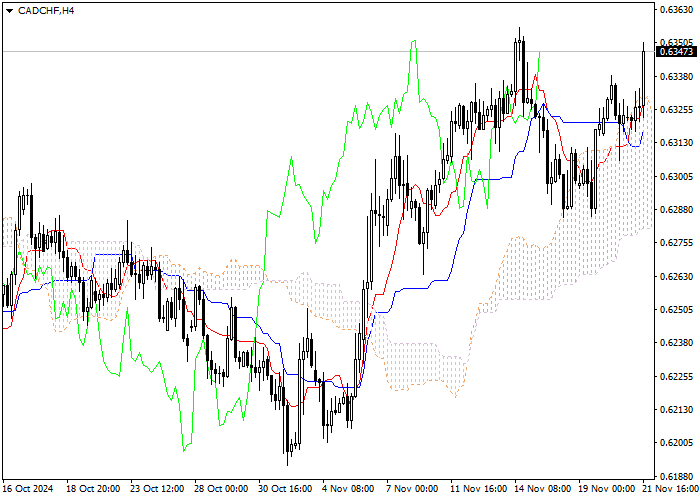Select the 11 Nov 16:00 time label
700x500 pixels.
[x=478, y=489]
